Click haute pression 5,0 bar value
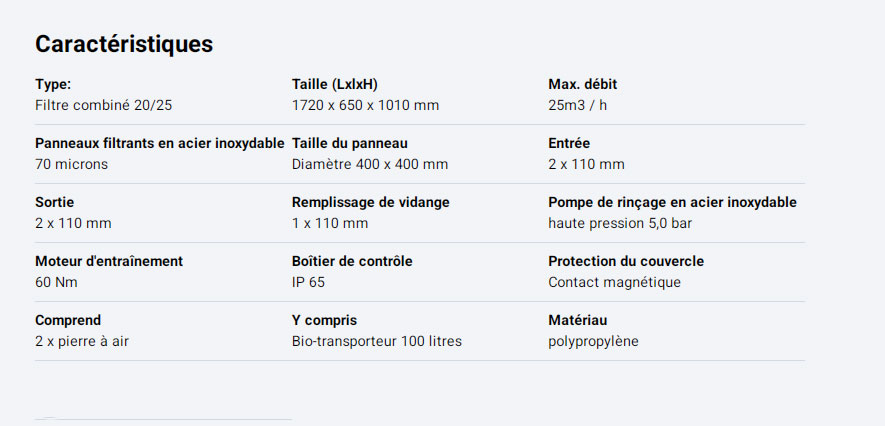Image resolution: width=885 pixels, height=426 pixels. pyautogui.click(x=620, y=223)
